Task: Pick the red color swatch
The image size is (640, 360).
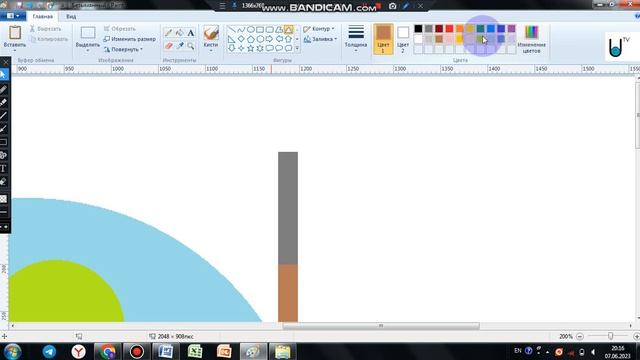Action: pos(449,29)
